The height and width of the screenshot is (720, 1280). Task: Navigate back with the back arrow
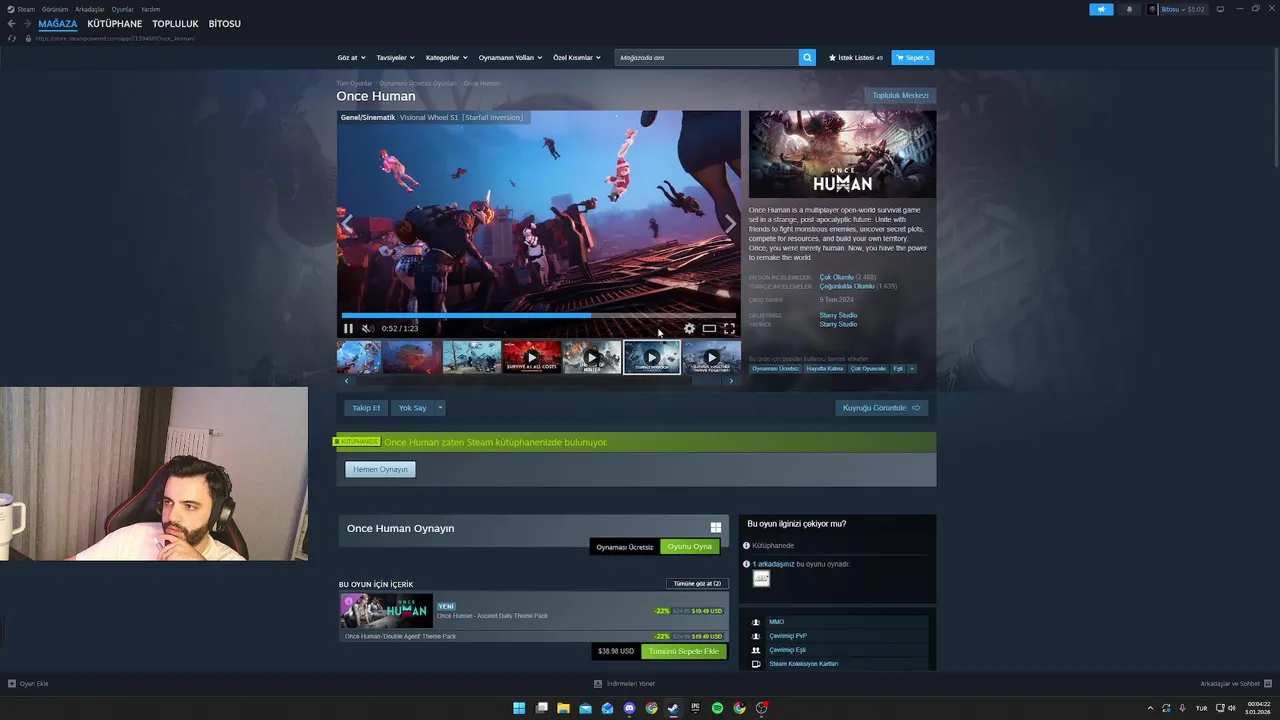tap(12, 23)
